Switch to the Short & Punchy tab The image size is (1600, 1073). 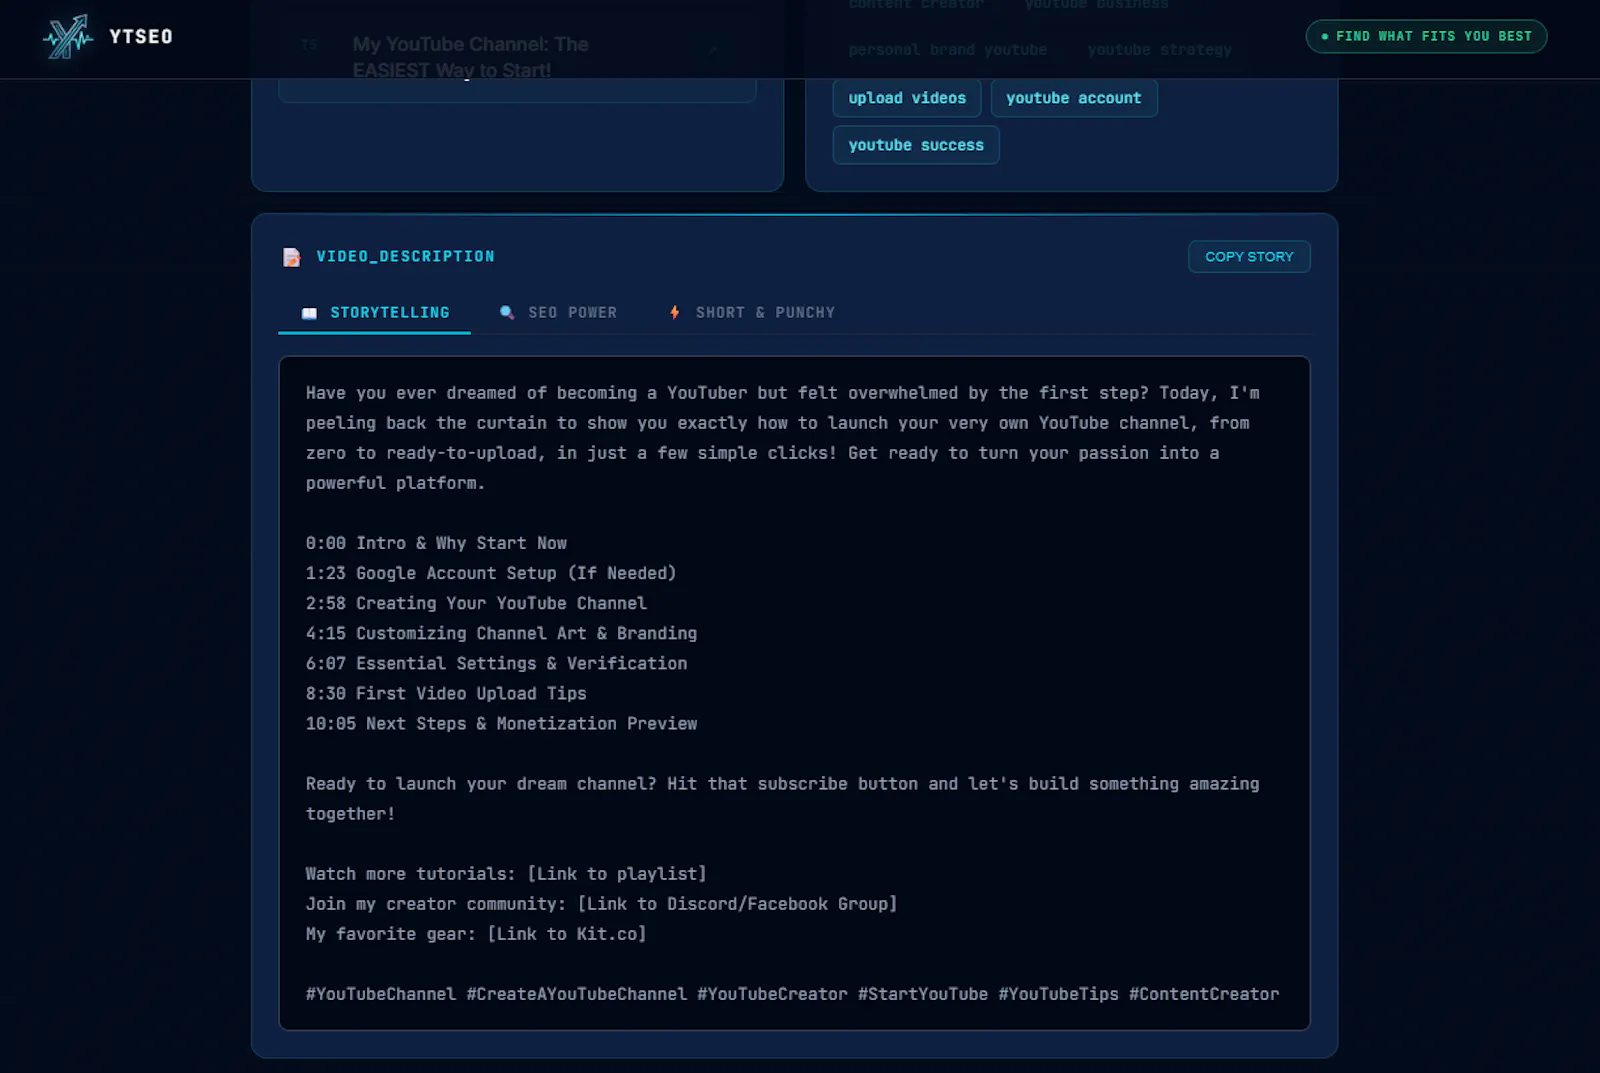pos(751,313)
